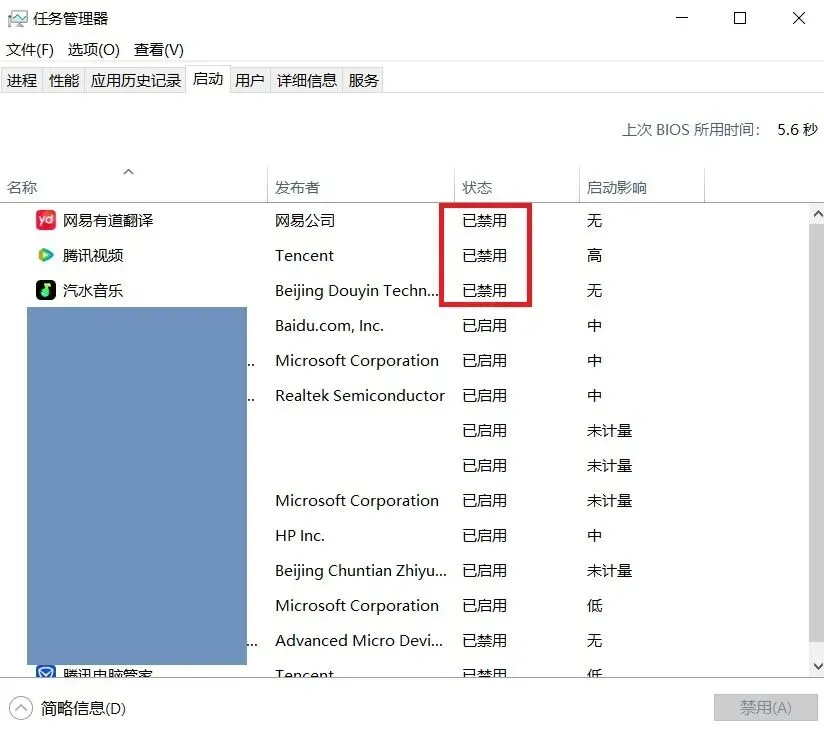Click the 高 startup impact value
The width and height of the screenshot is (824, 738).
(594, 255)
